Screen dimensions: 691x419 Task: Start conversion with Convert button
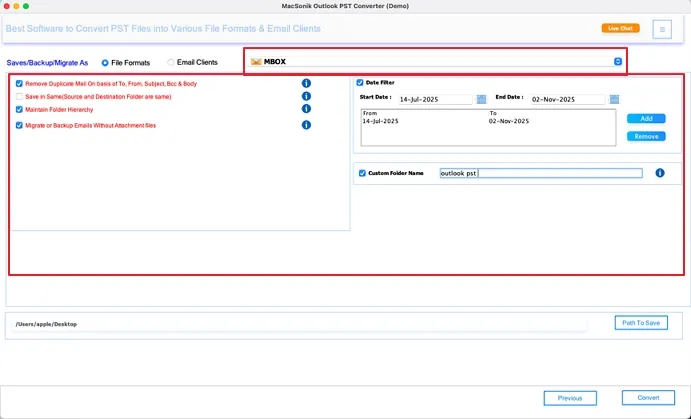[648, 398]
